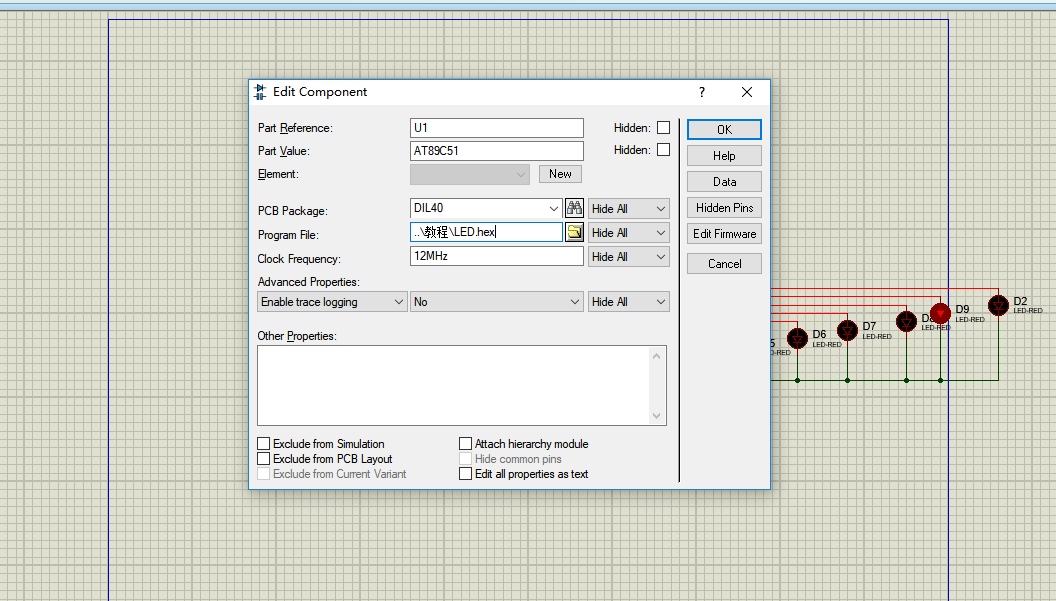Toggle Hidden checkbox for Part Value
Screen dimensions: 1056x601
(x=663, y=150)
